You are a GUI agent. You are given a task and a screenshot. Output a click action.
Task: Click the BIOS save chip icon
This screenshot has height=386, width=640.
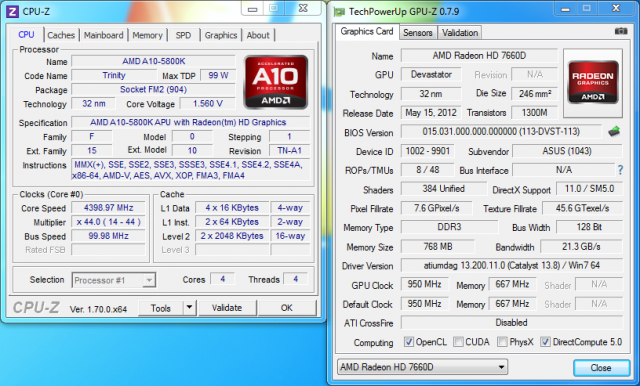(x=614, y=131)
